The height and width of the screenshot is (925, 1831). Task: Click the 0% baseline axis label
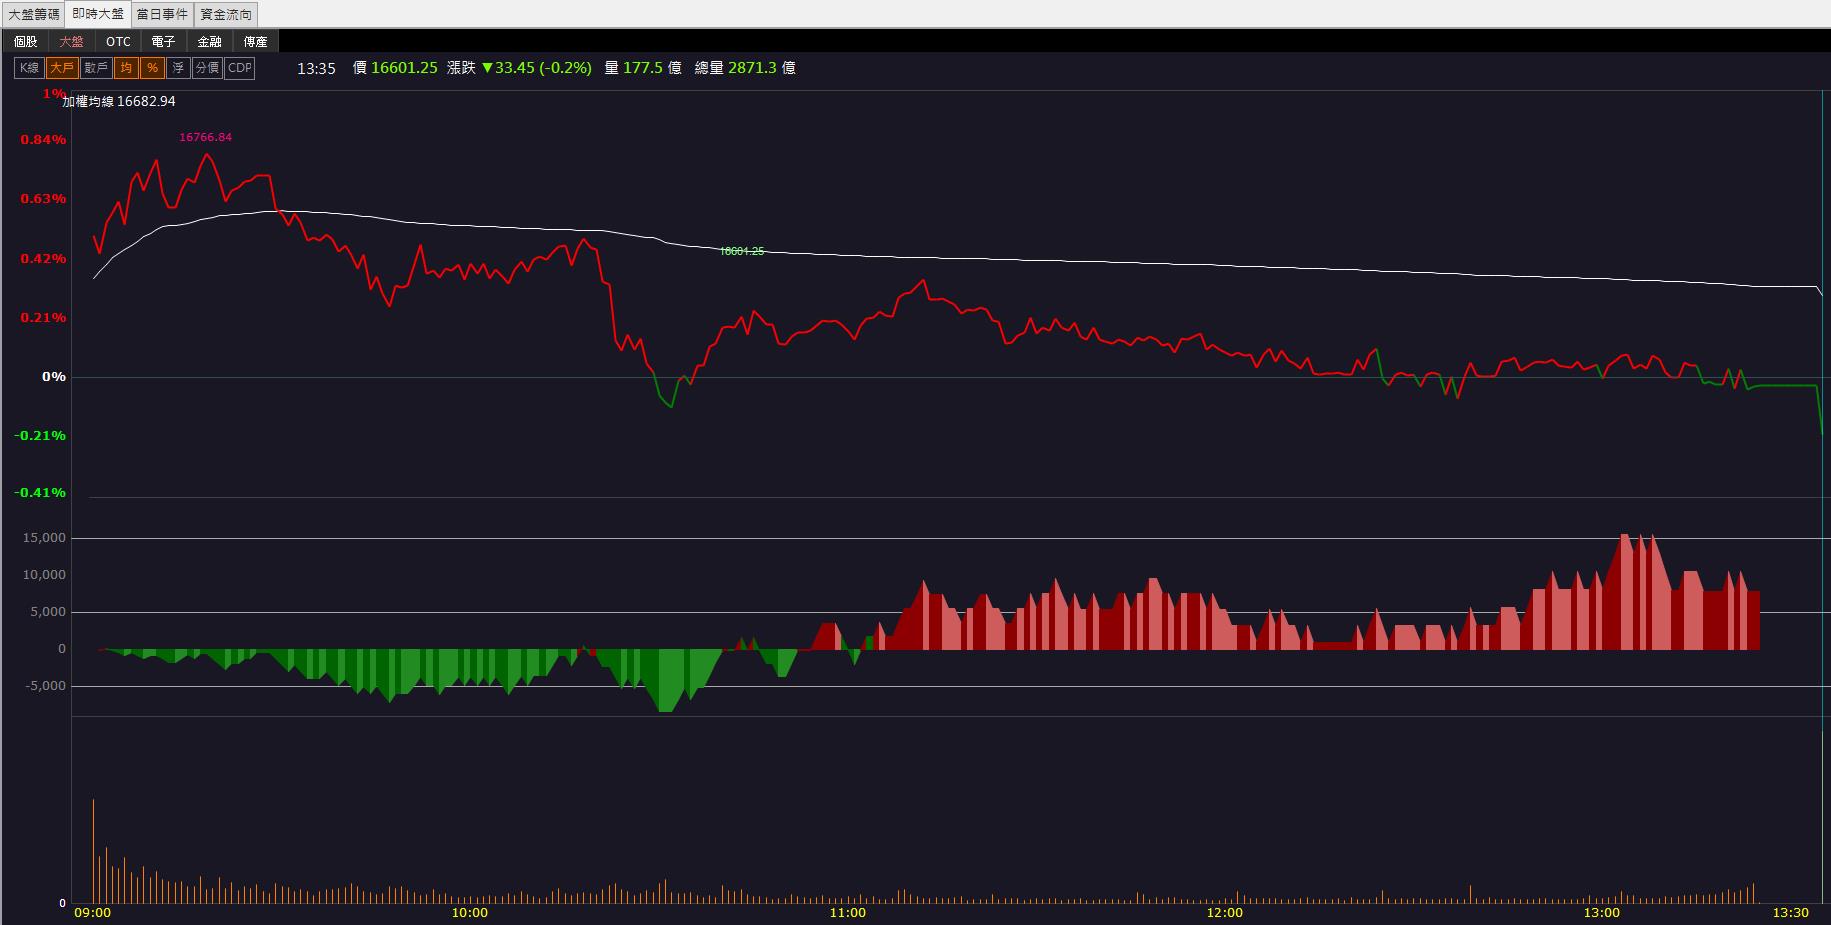pos(54,377)
